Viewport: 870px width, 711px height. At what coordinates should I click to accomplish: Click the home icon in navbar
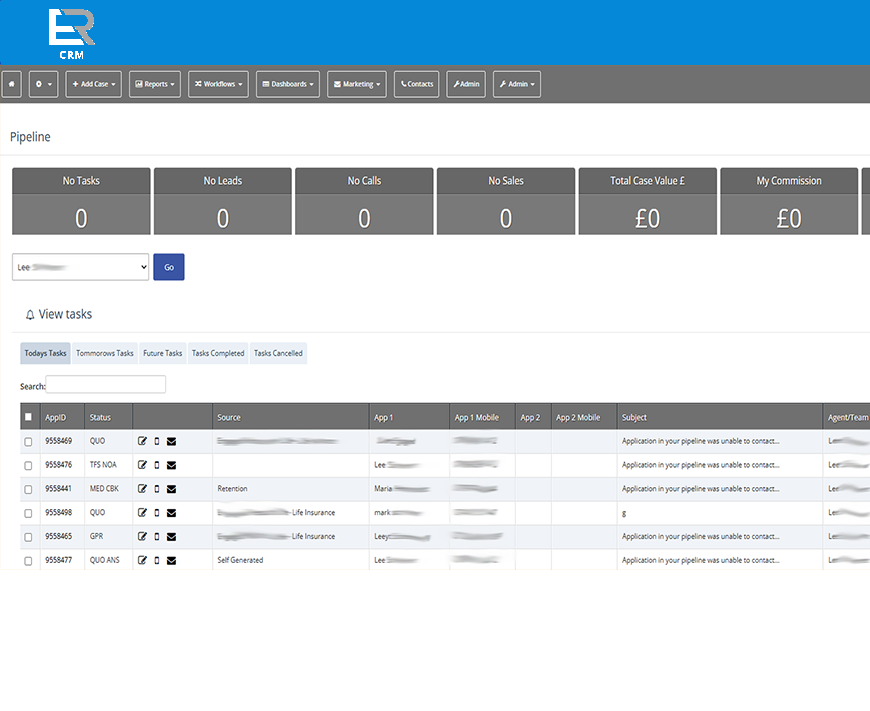click(12, 84)
